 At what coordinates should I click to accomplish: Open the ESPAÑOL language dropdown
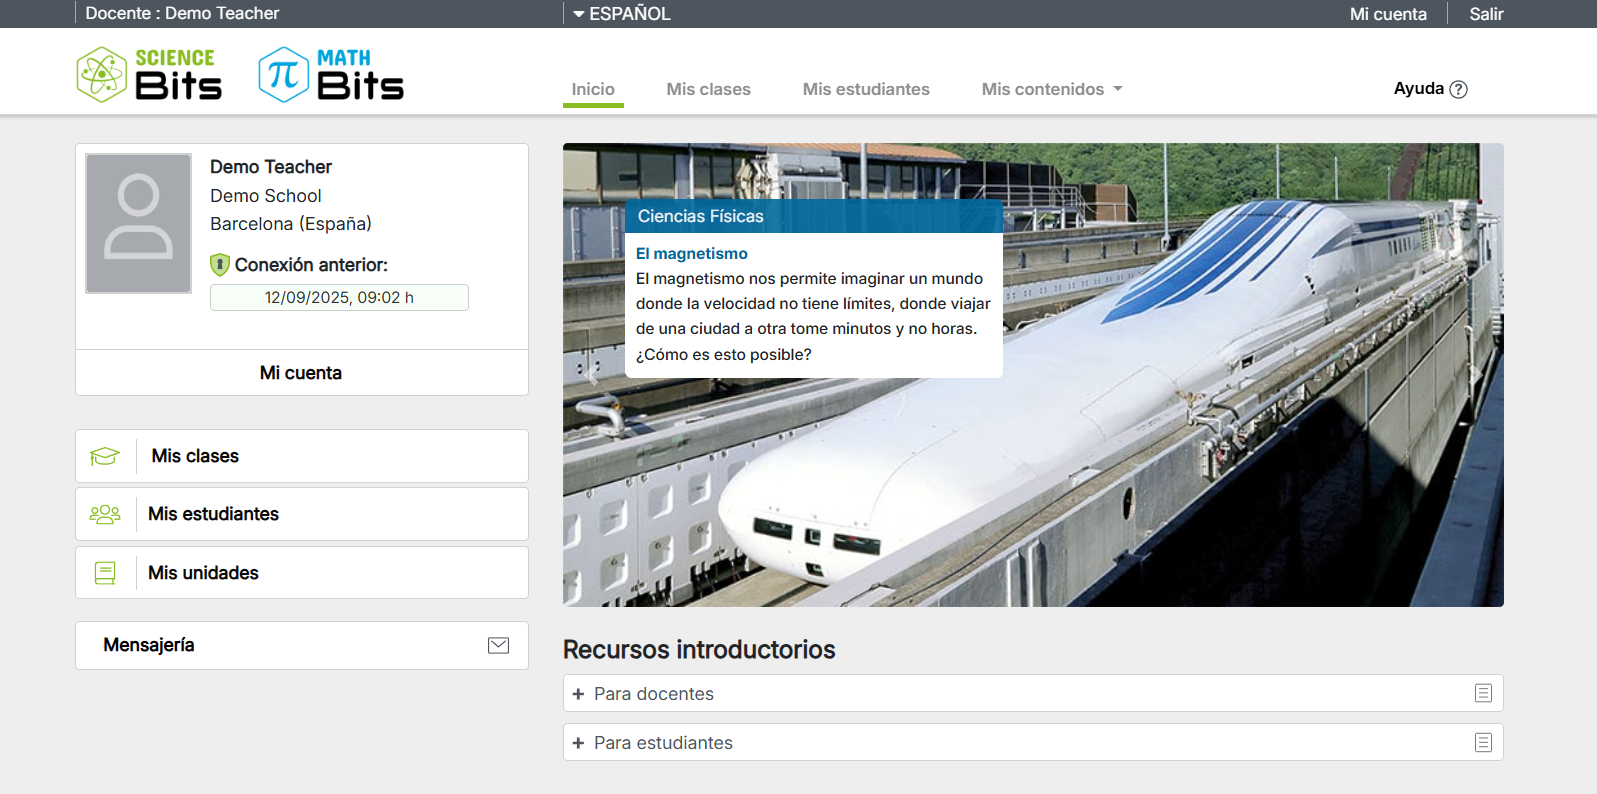(x=622, y=14)
